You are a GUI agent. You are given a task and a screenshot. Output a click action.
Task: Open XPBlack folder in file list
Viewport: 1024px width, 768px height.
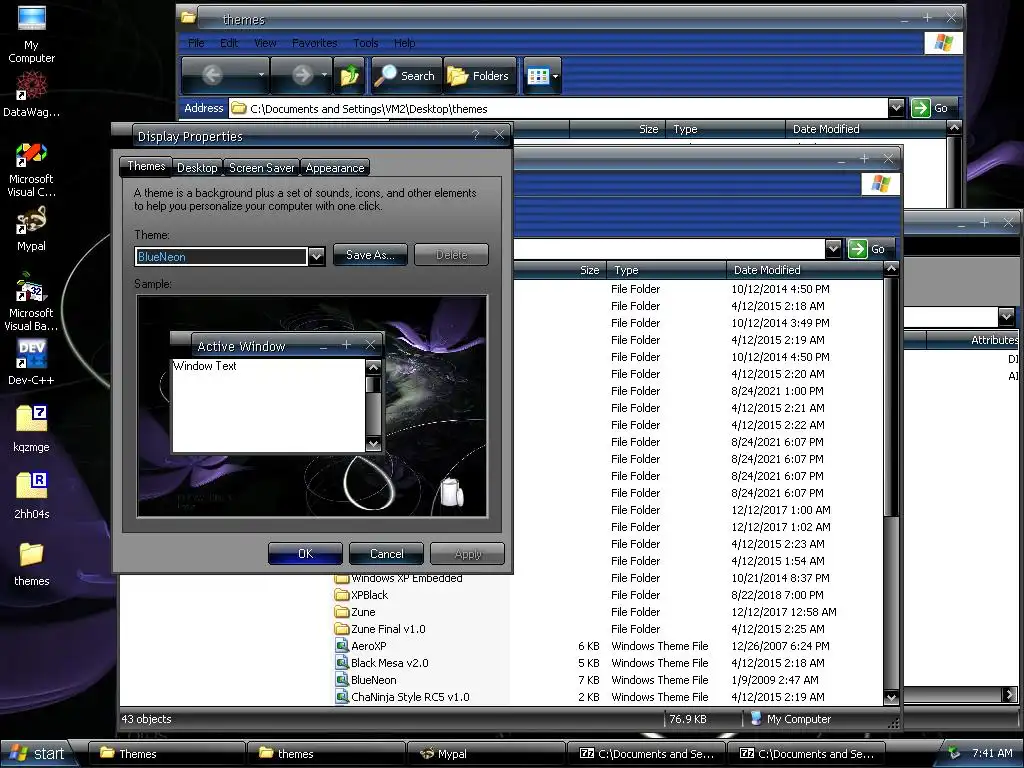click(x=361, y=595)
